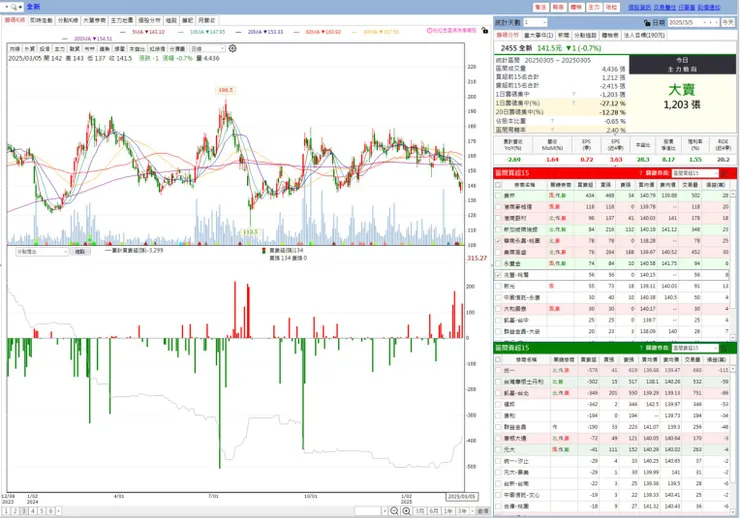This screenshot has height=518, width=740.
Task: Click the 2025/03/05 timeline date marker
Action: 461,497
